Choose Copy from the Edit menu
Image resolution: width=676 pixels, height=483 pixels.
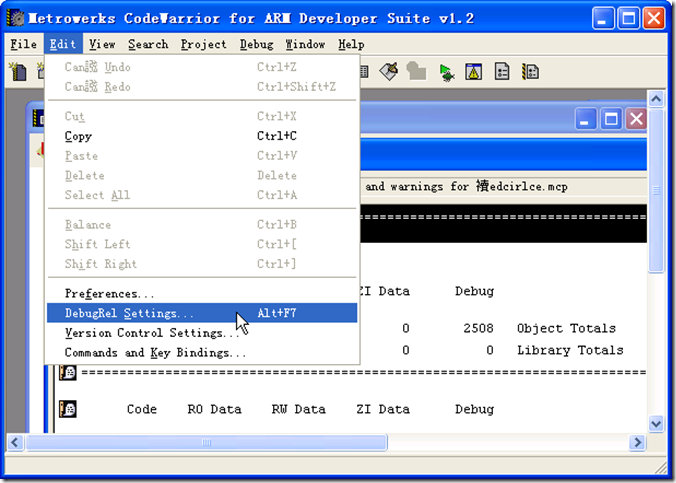point(202,136)
